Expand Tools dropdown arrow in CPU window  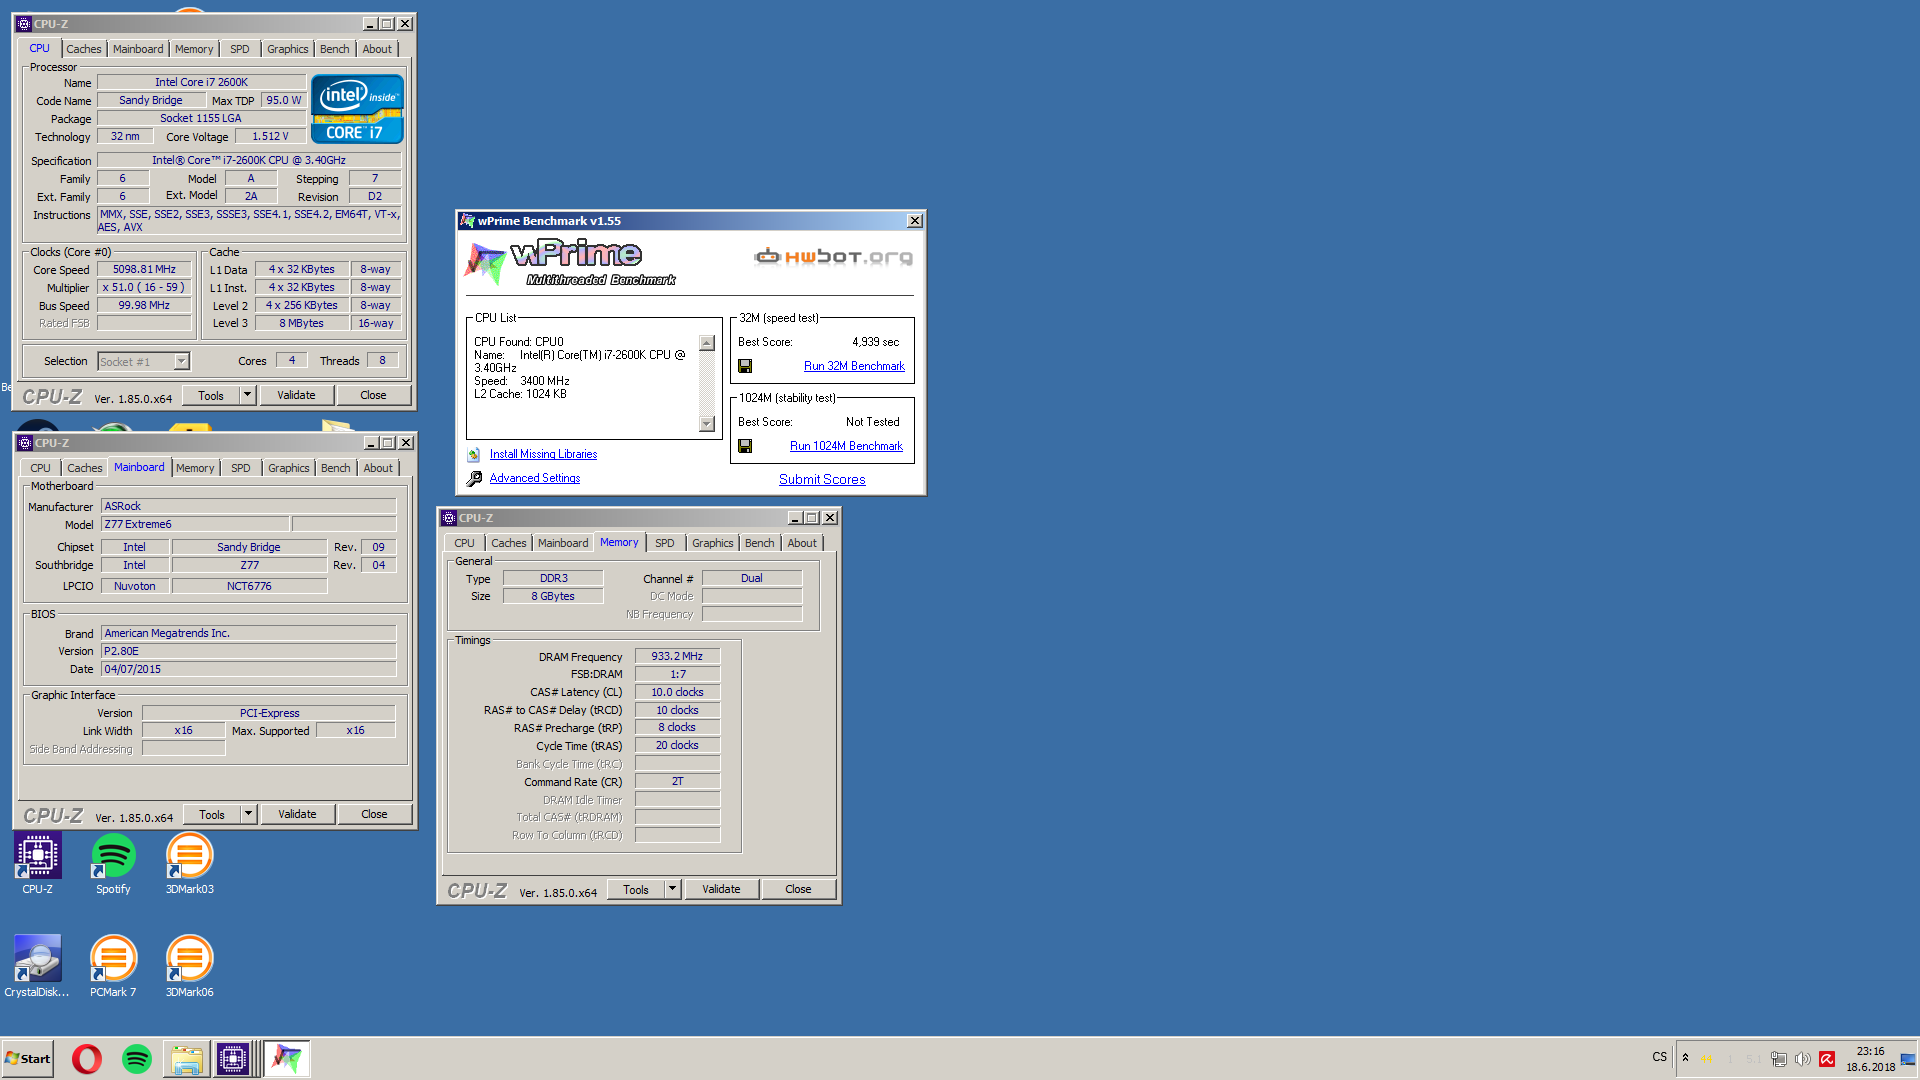pyautogui.click(x=247, y=395)
